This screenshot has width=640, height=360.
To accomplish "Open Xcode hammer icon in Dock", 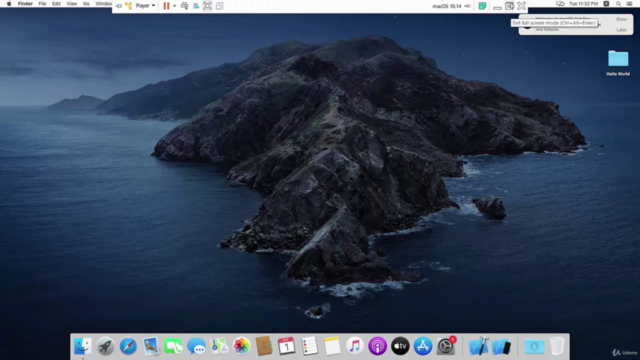I will (478, 346).
